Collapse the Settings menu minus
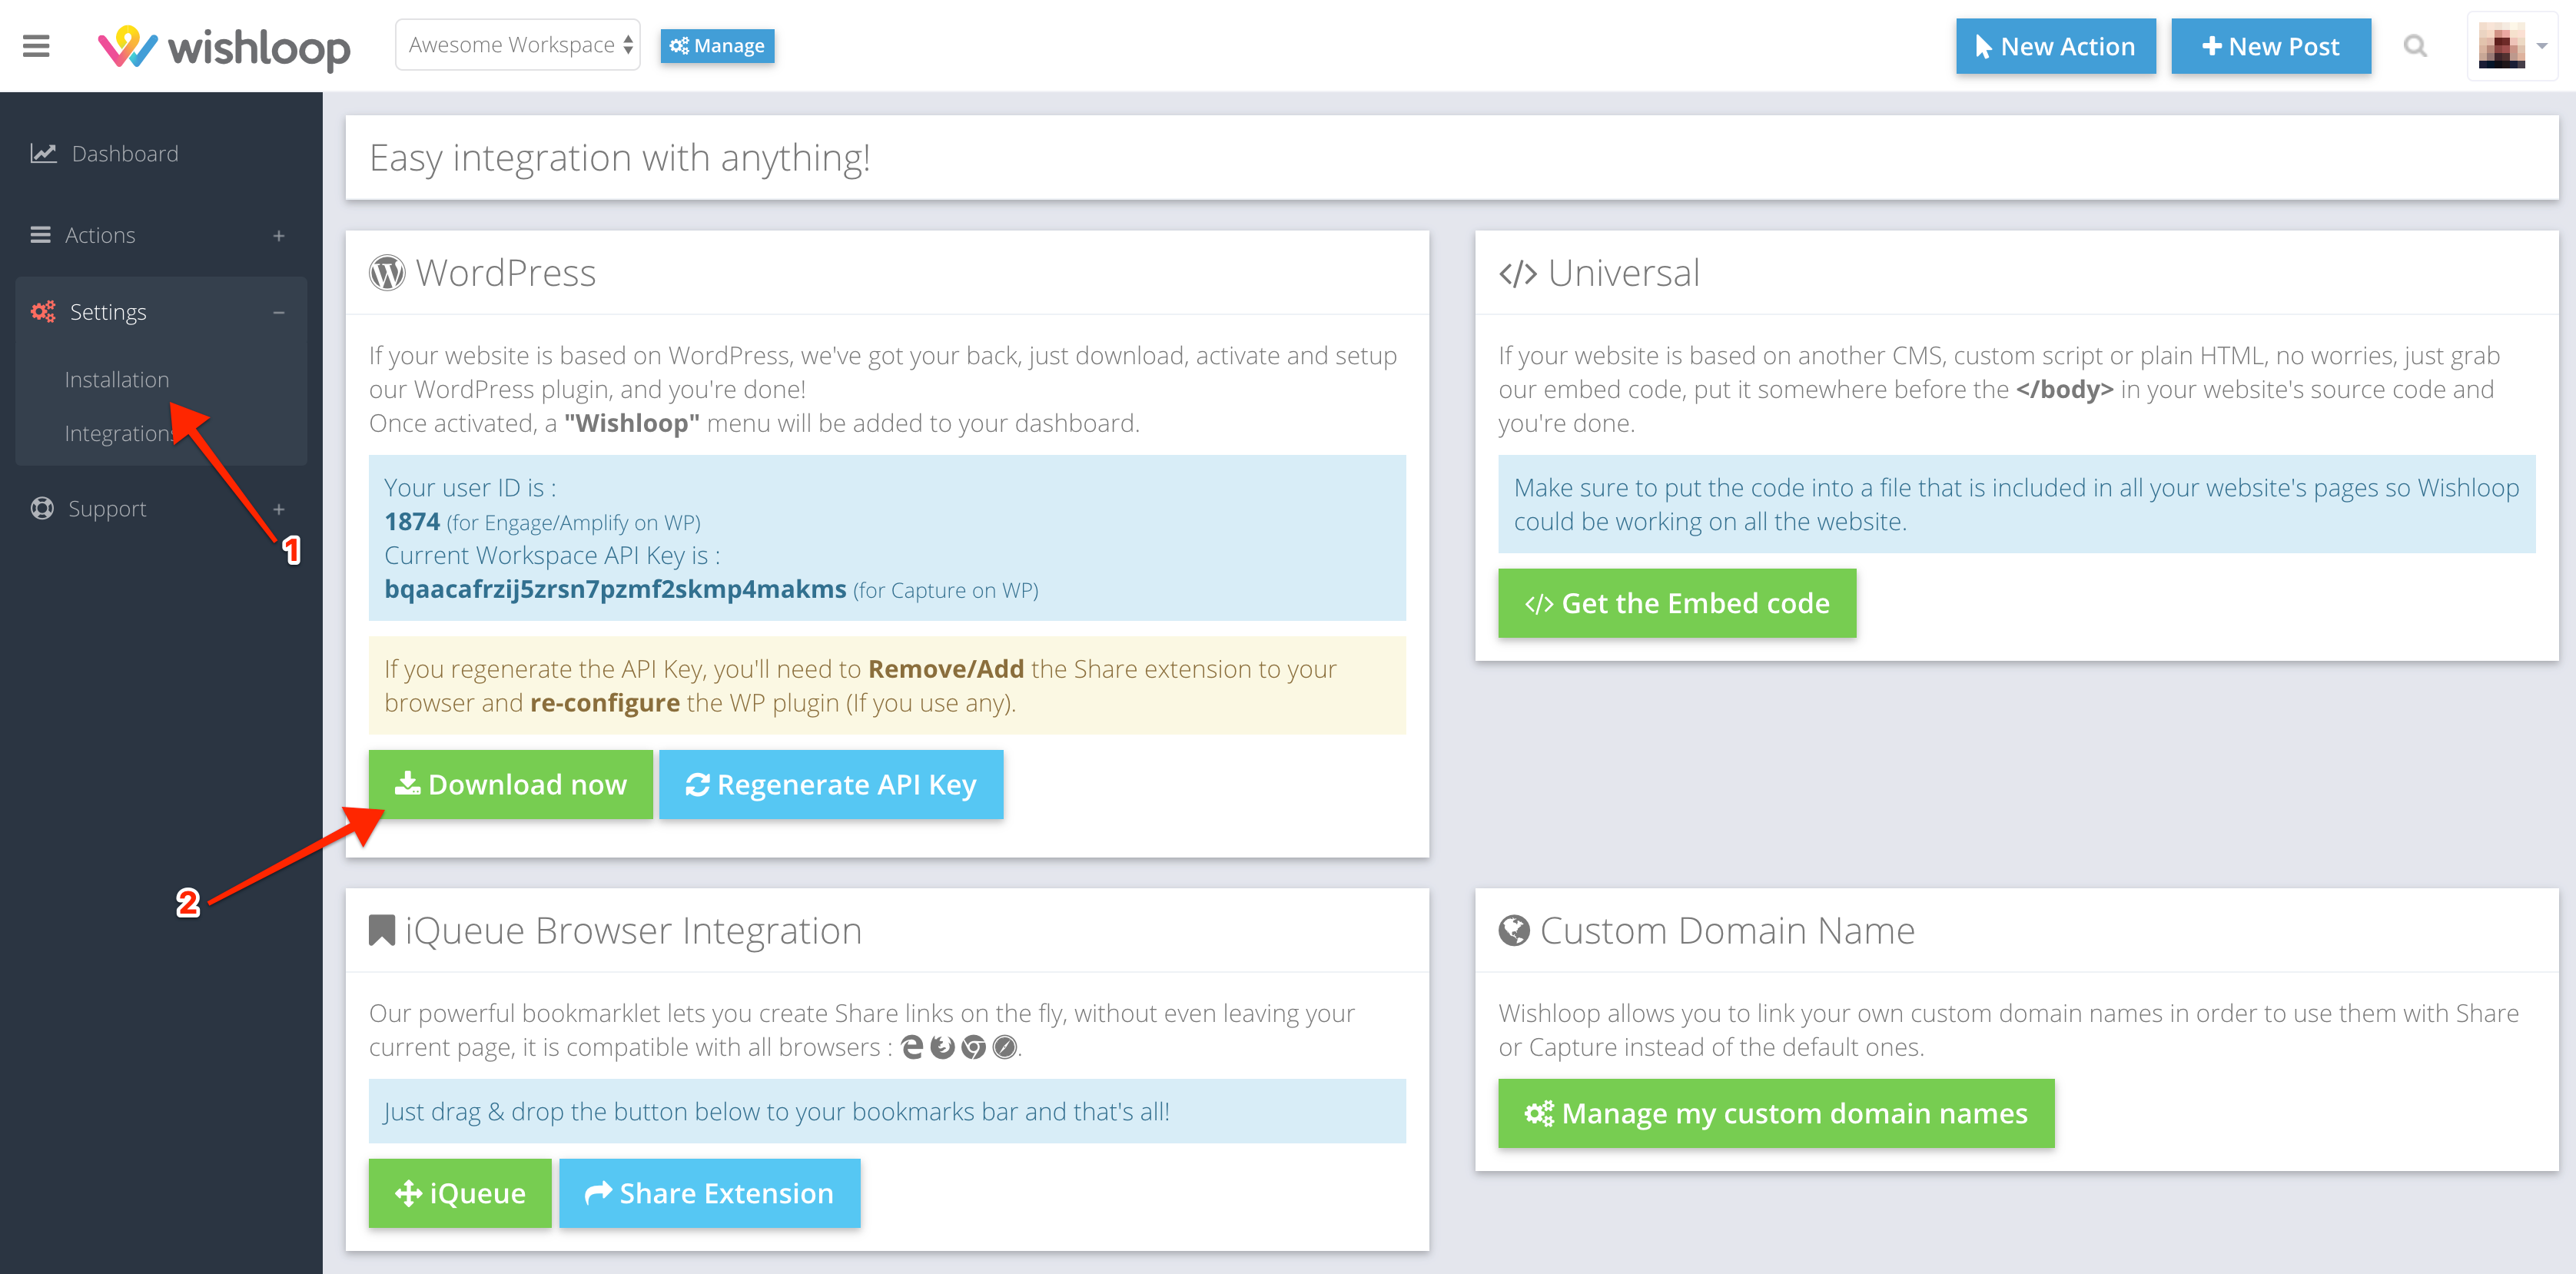This screenshot has width=2576, height=1274. pyautogui.click(x=279, y=313)
